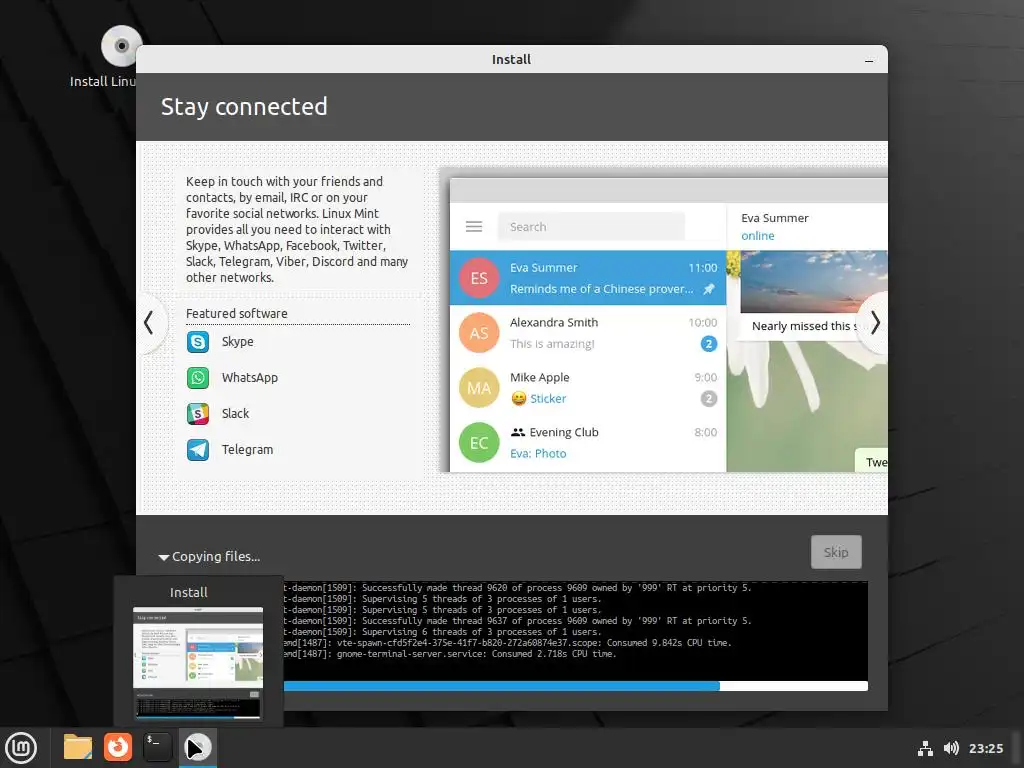Click the WhatsApp icon in Featured software

pos(198,377)
